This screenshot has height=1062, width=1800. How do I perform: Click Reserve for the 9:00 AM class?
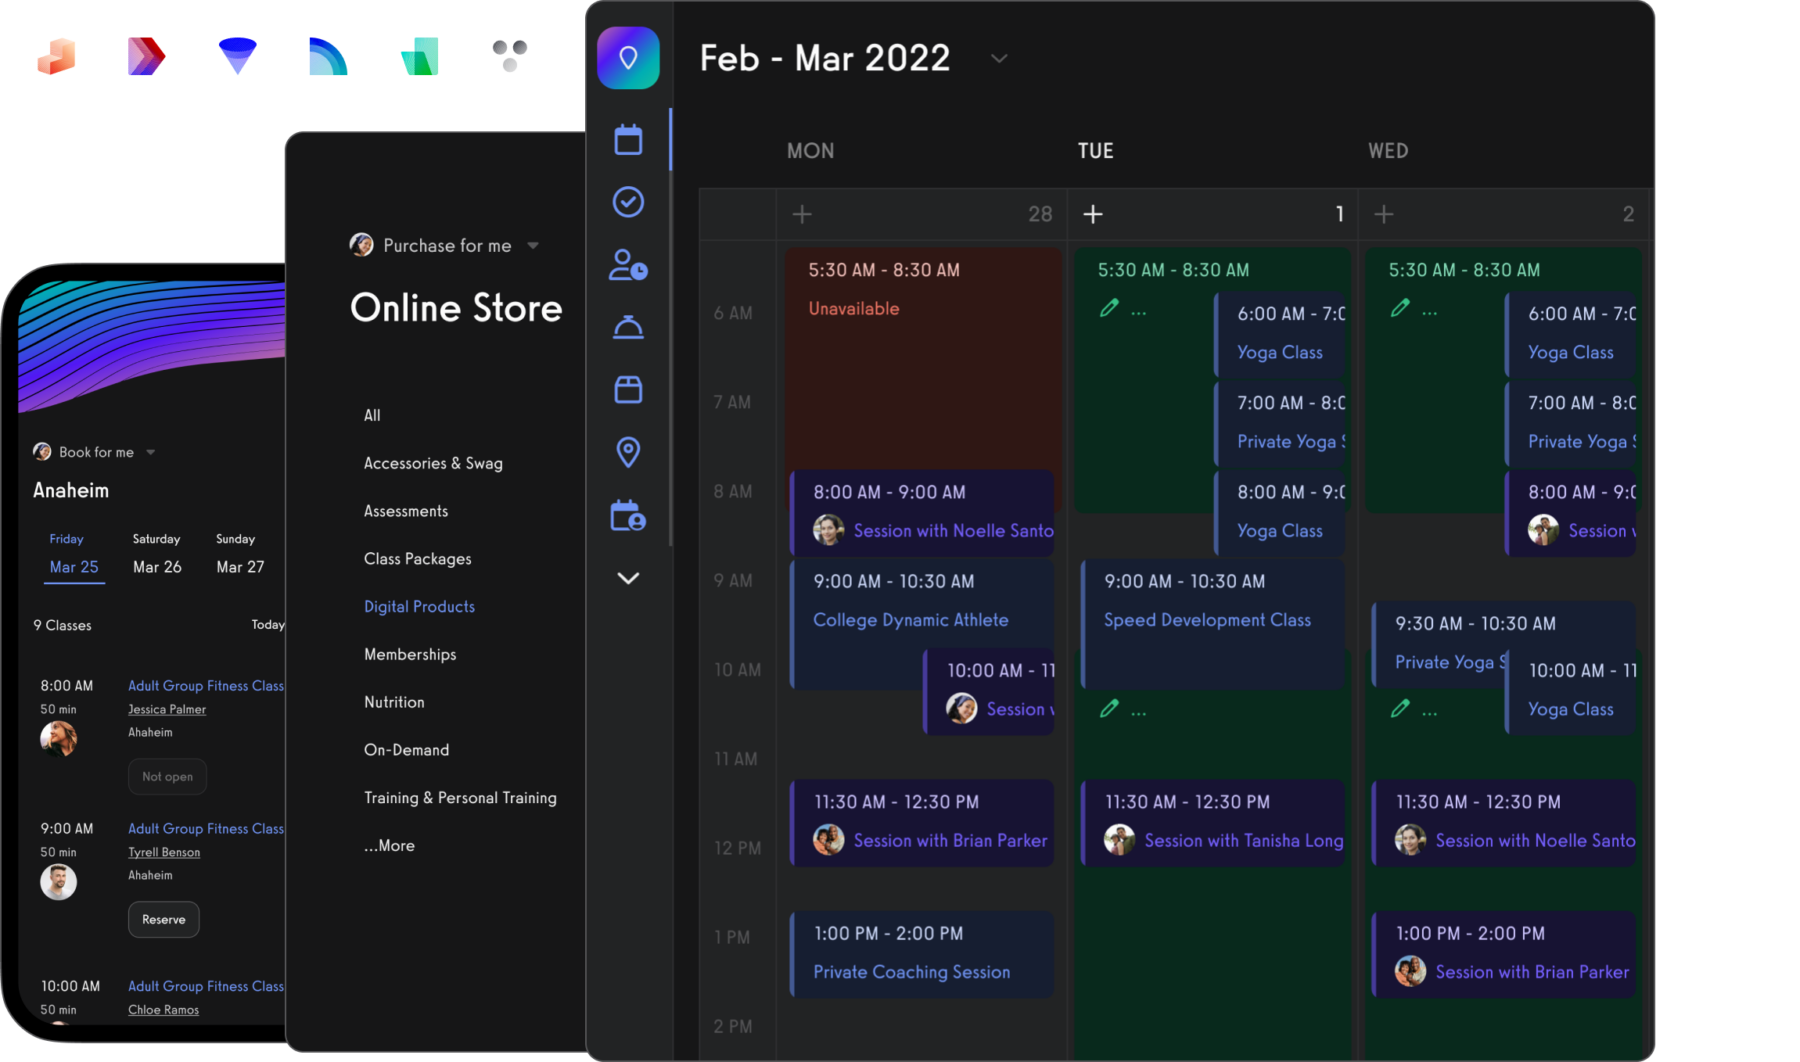click(x=164, y=920)
